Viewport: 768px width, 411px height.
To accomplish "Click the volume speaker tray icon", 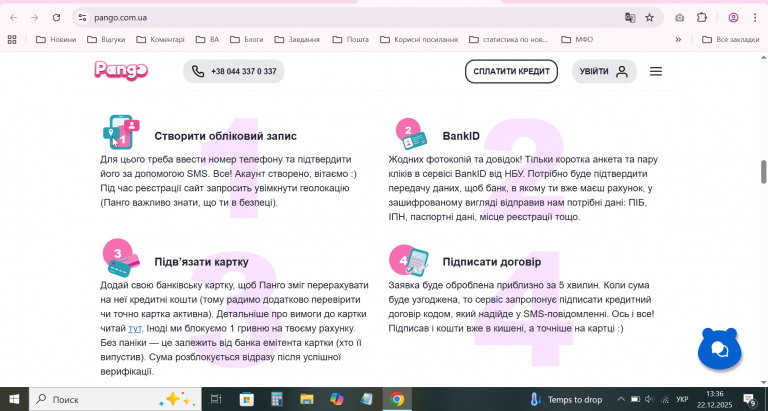I will point(649,399).
